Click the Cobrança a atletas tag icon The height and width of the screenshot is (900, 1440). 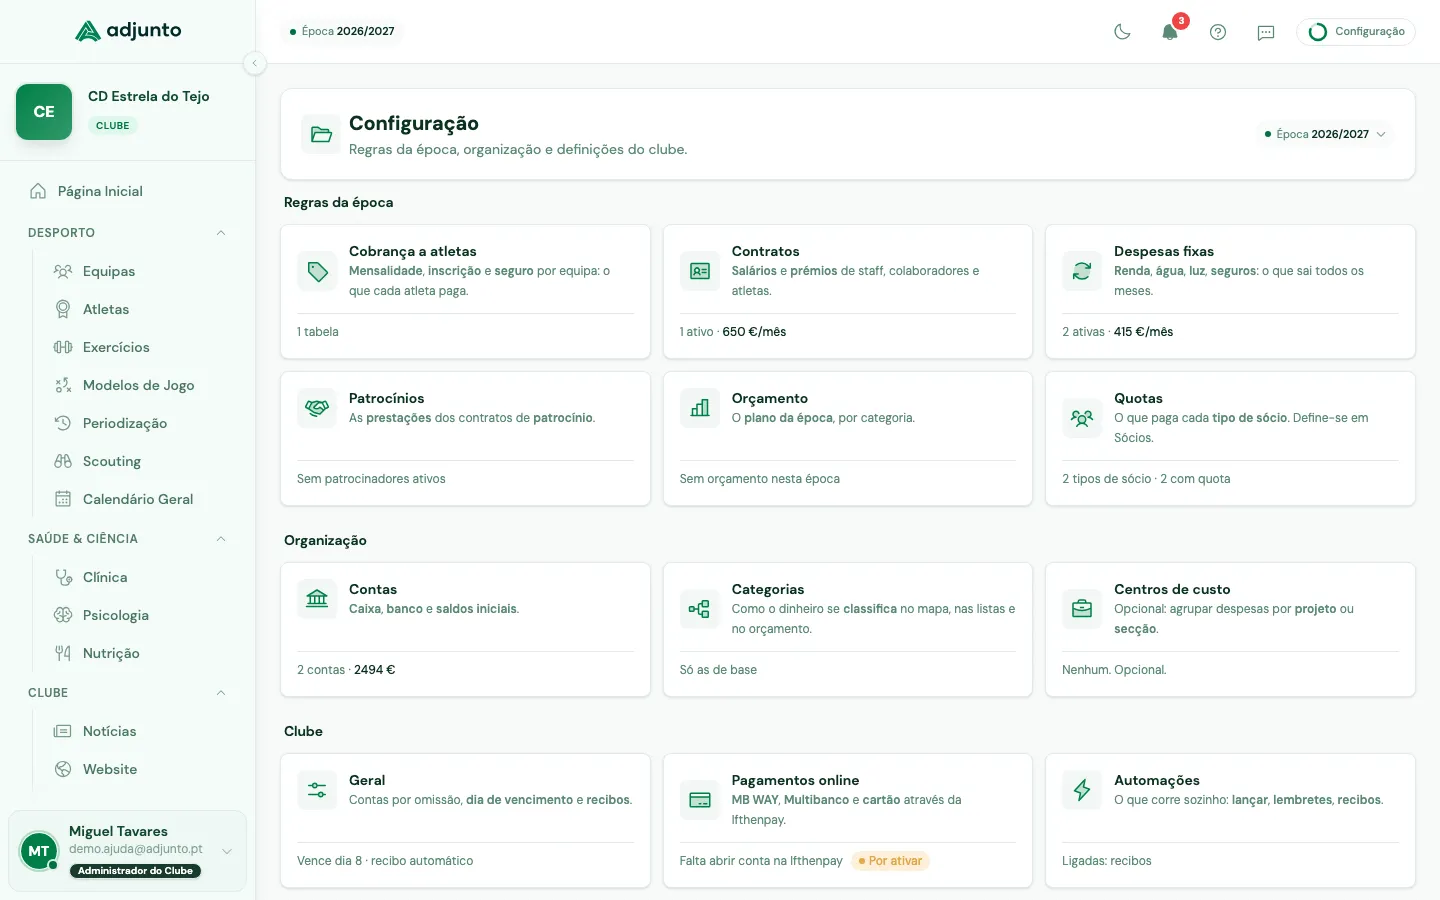[x=317, y=271]
